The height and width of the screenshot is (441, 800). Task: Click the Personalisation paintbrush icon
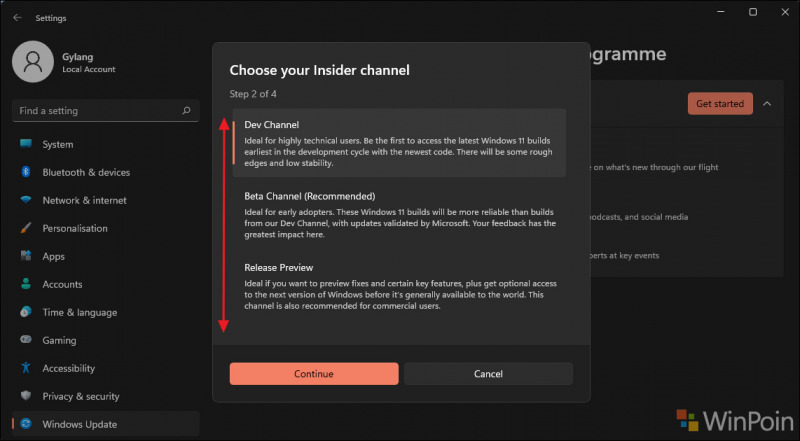(26, 228)
